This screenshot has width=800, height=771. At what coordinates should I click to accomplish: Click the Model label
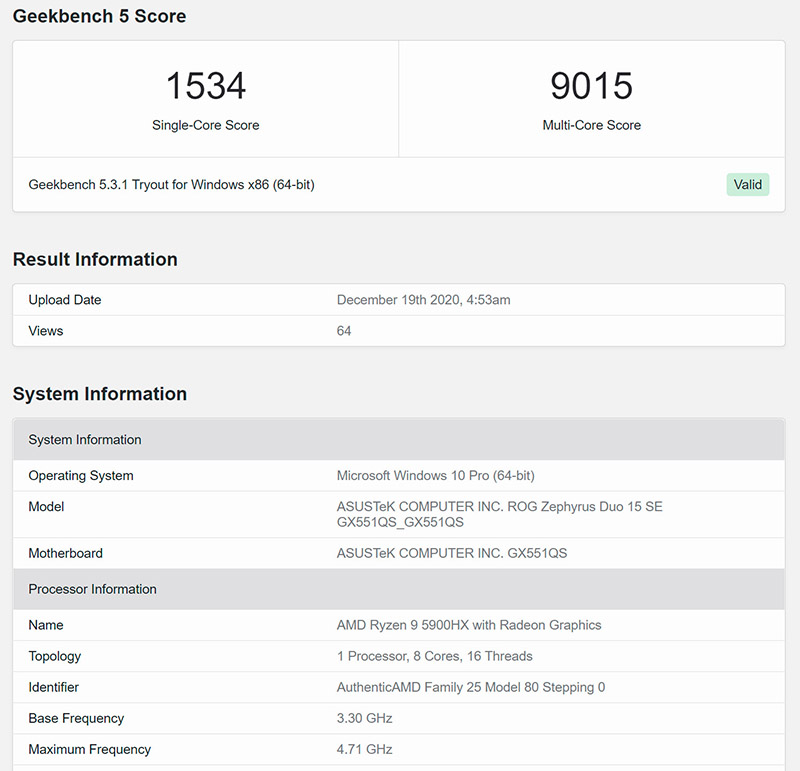[46, 507]
